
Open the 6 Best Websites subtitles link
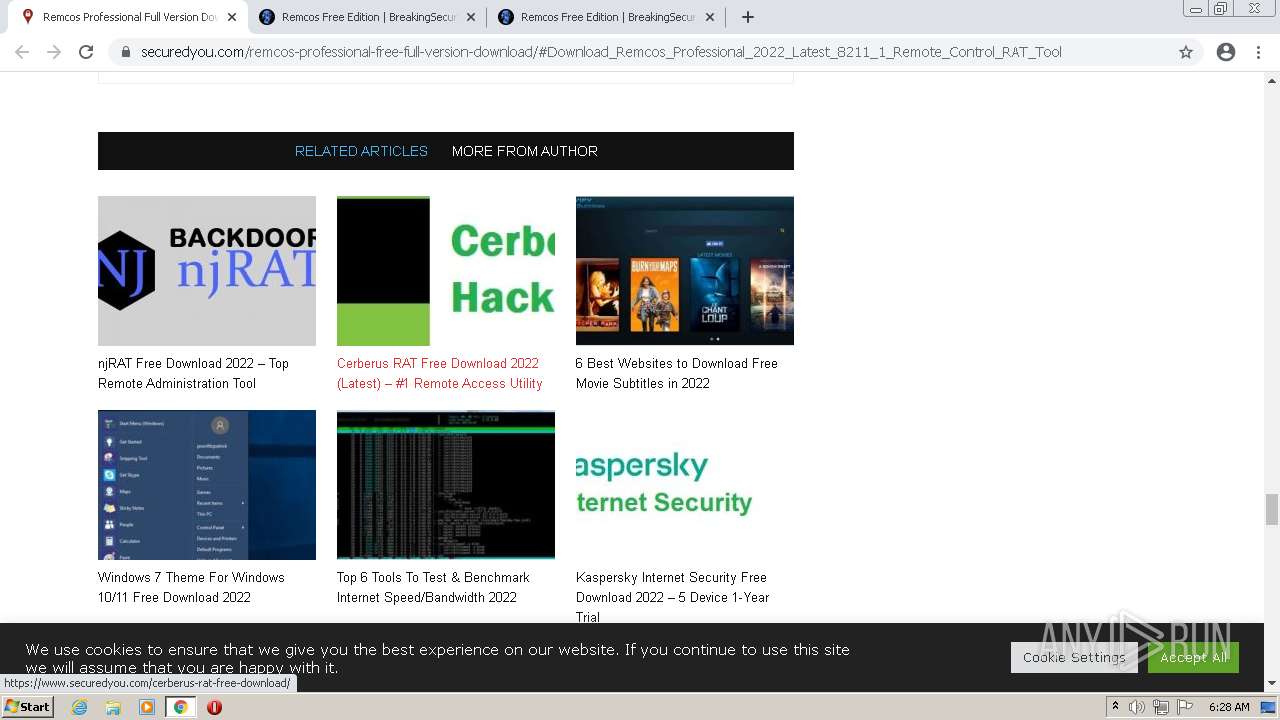point(677,373)
